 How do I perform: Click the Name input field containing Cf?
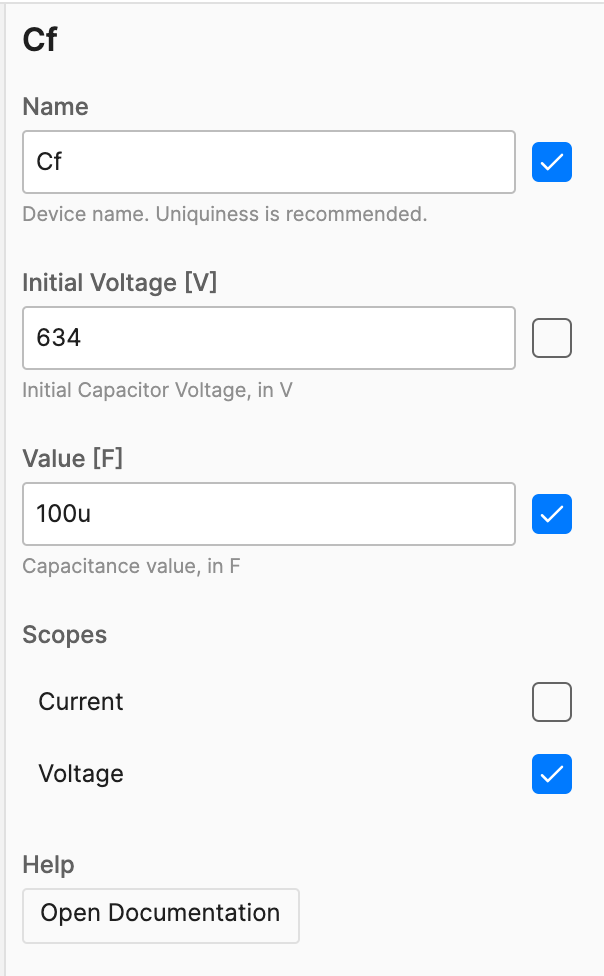pyautogui.click(x=268, y=162)
